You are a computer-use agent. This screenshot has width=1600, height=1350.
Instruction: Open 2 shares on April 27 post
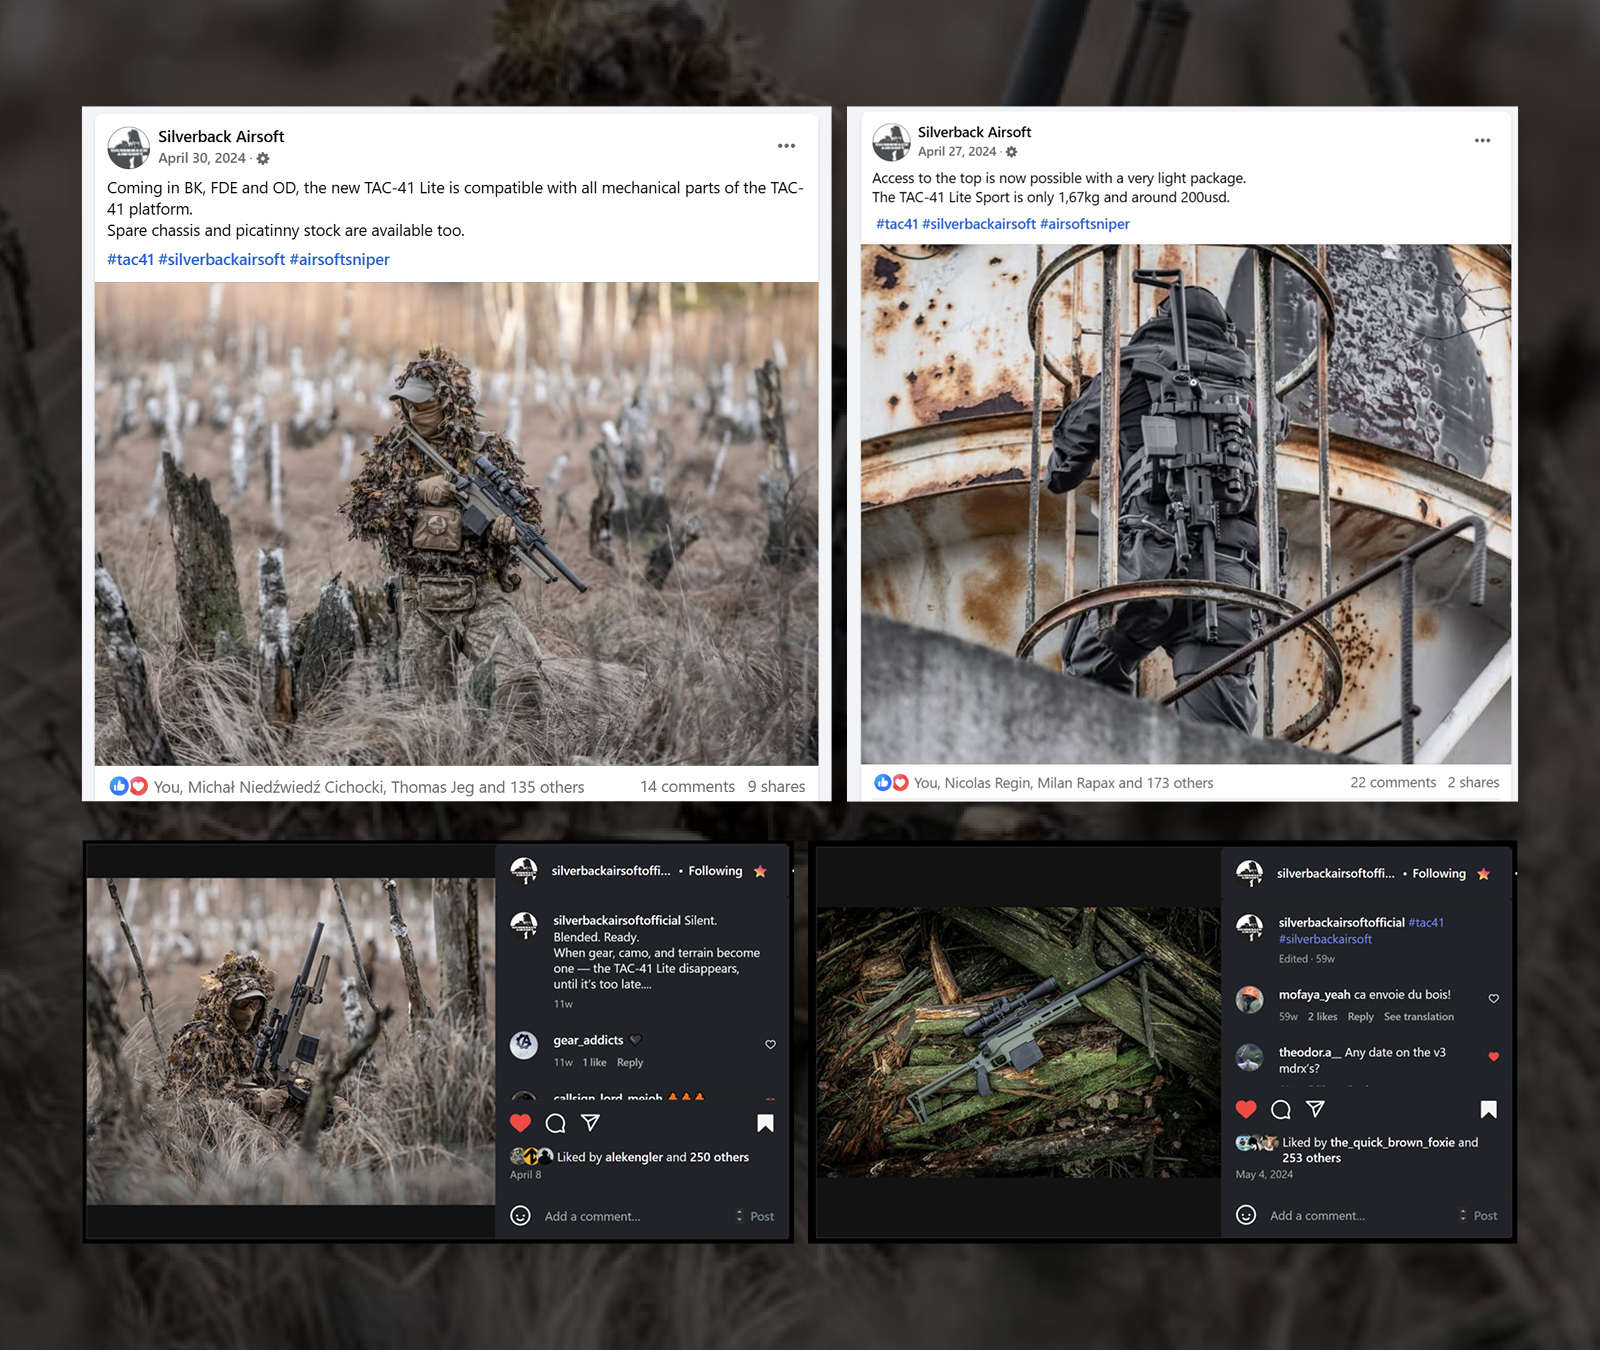[1473, 783]
